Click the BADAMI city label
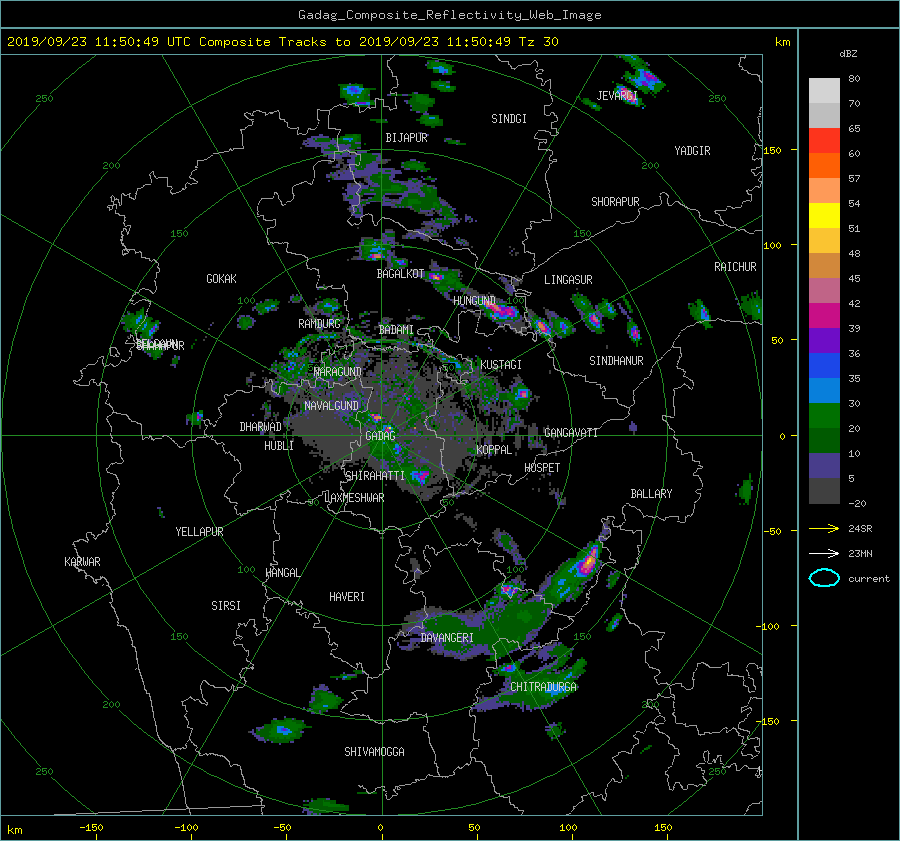The width and height of the screenshot is (900, 841). pos(396,330)
